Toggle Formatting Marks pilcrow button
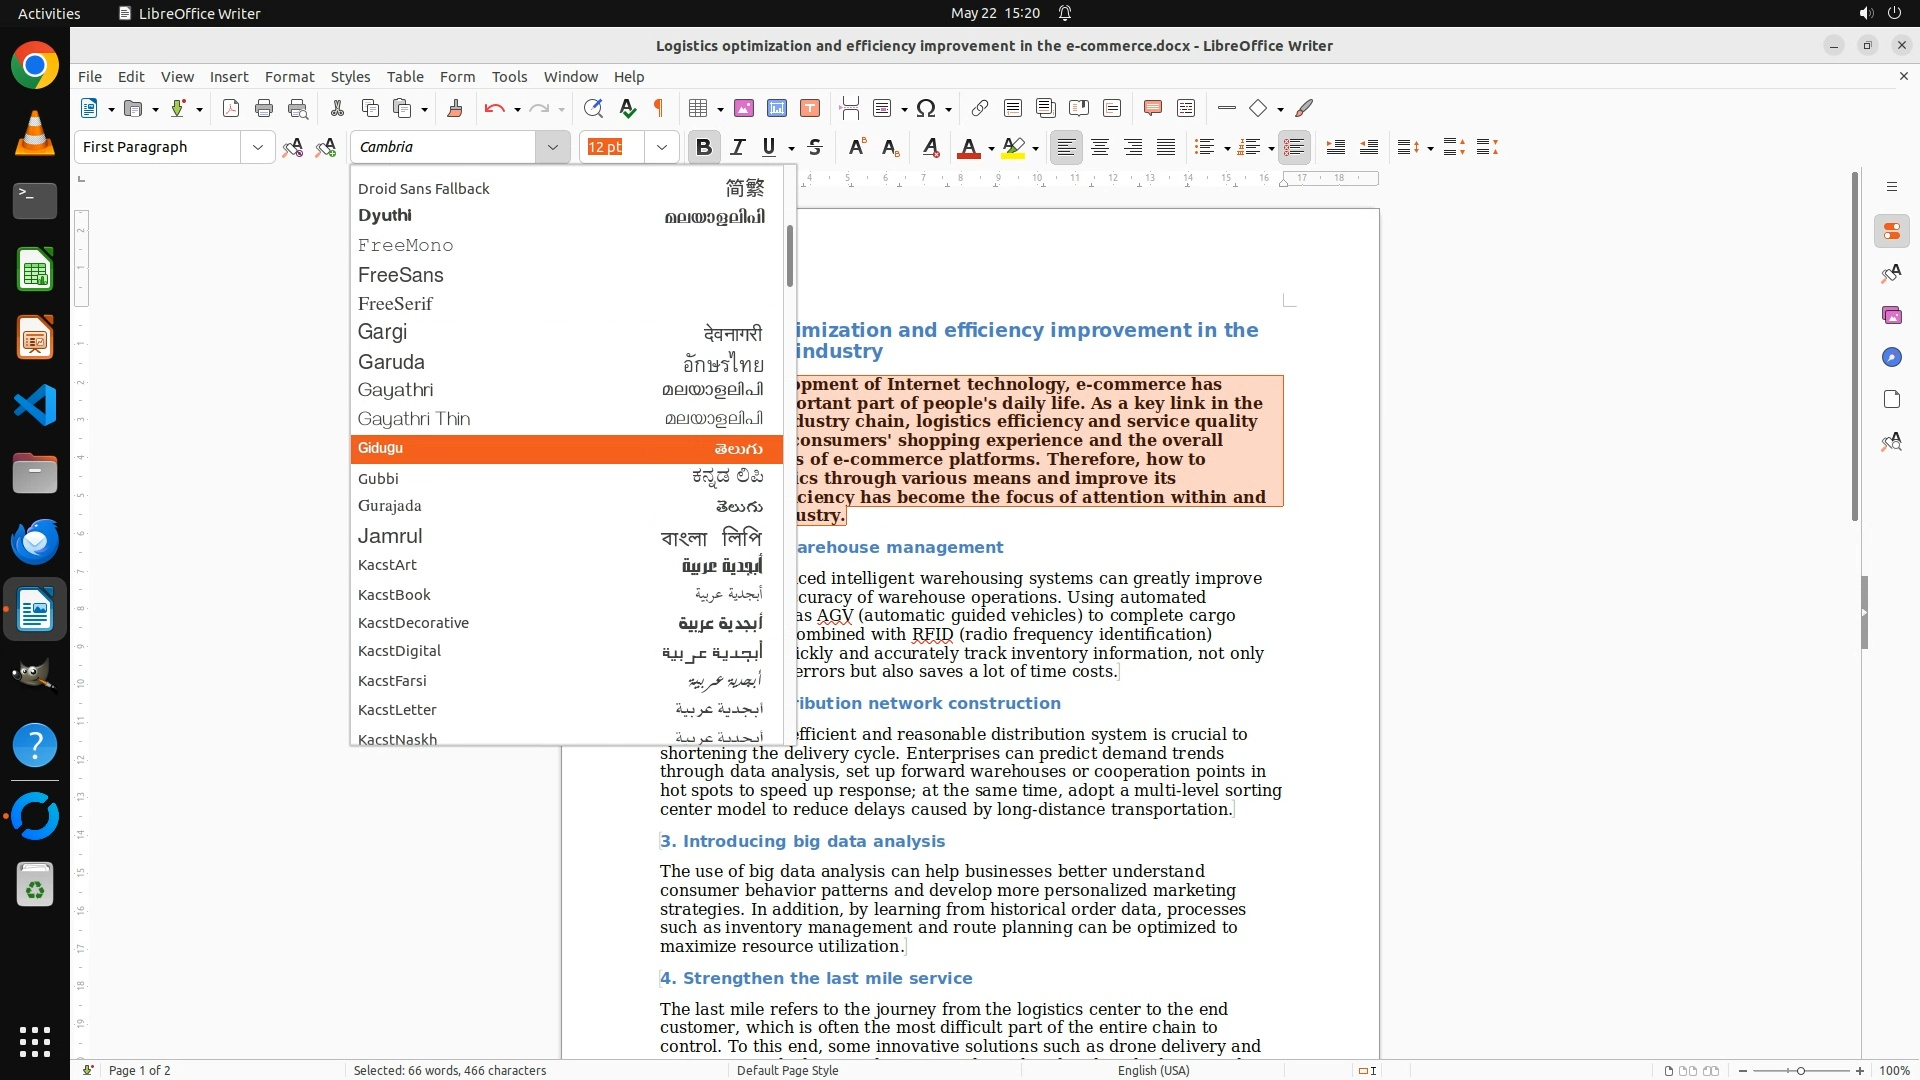The width and height of the screenshot is (1920, 1080). click(x=659, y=108)
